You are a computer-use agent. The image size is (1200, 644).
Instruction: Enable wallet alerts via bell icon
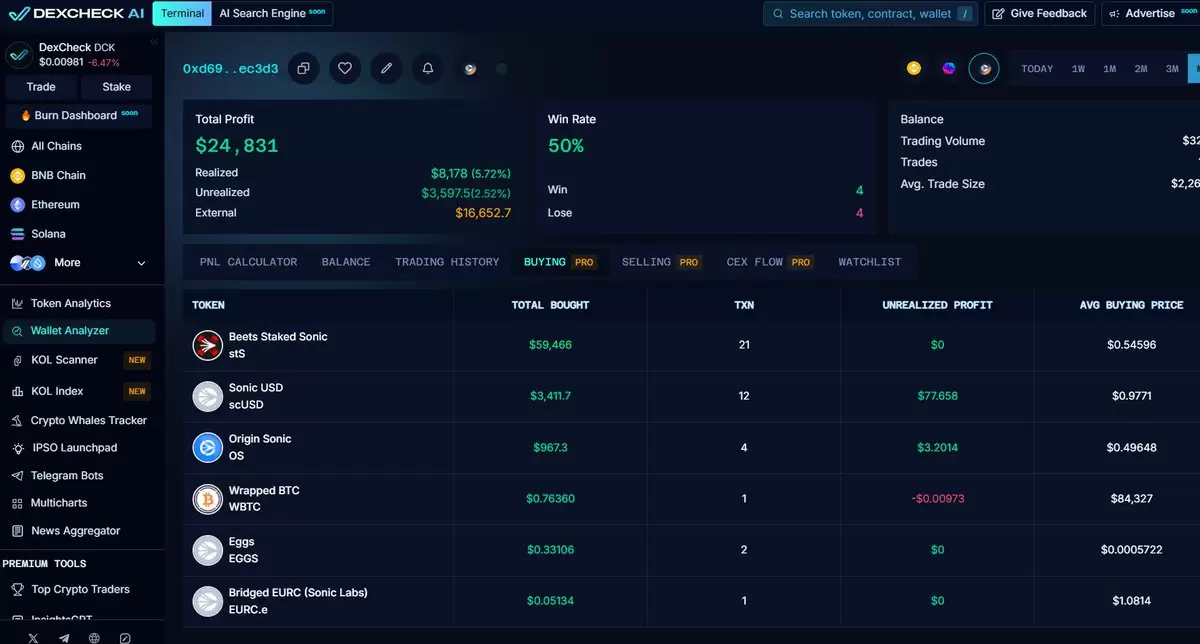428,68
